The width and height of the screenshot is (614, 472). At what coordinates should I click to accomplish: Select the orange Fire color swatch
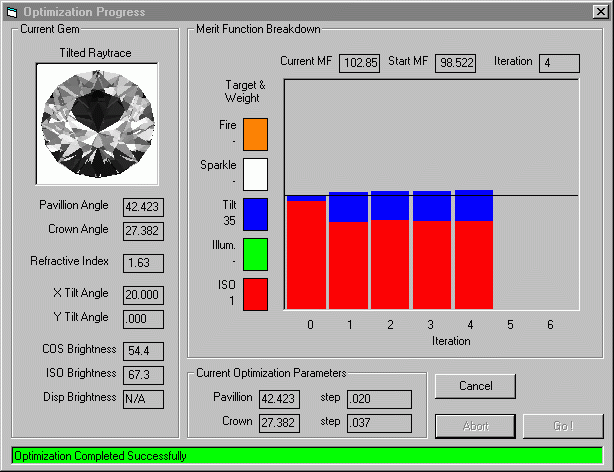255,134
